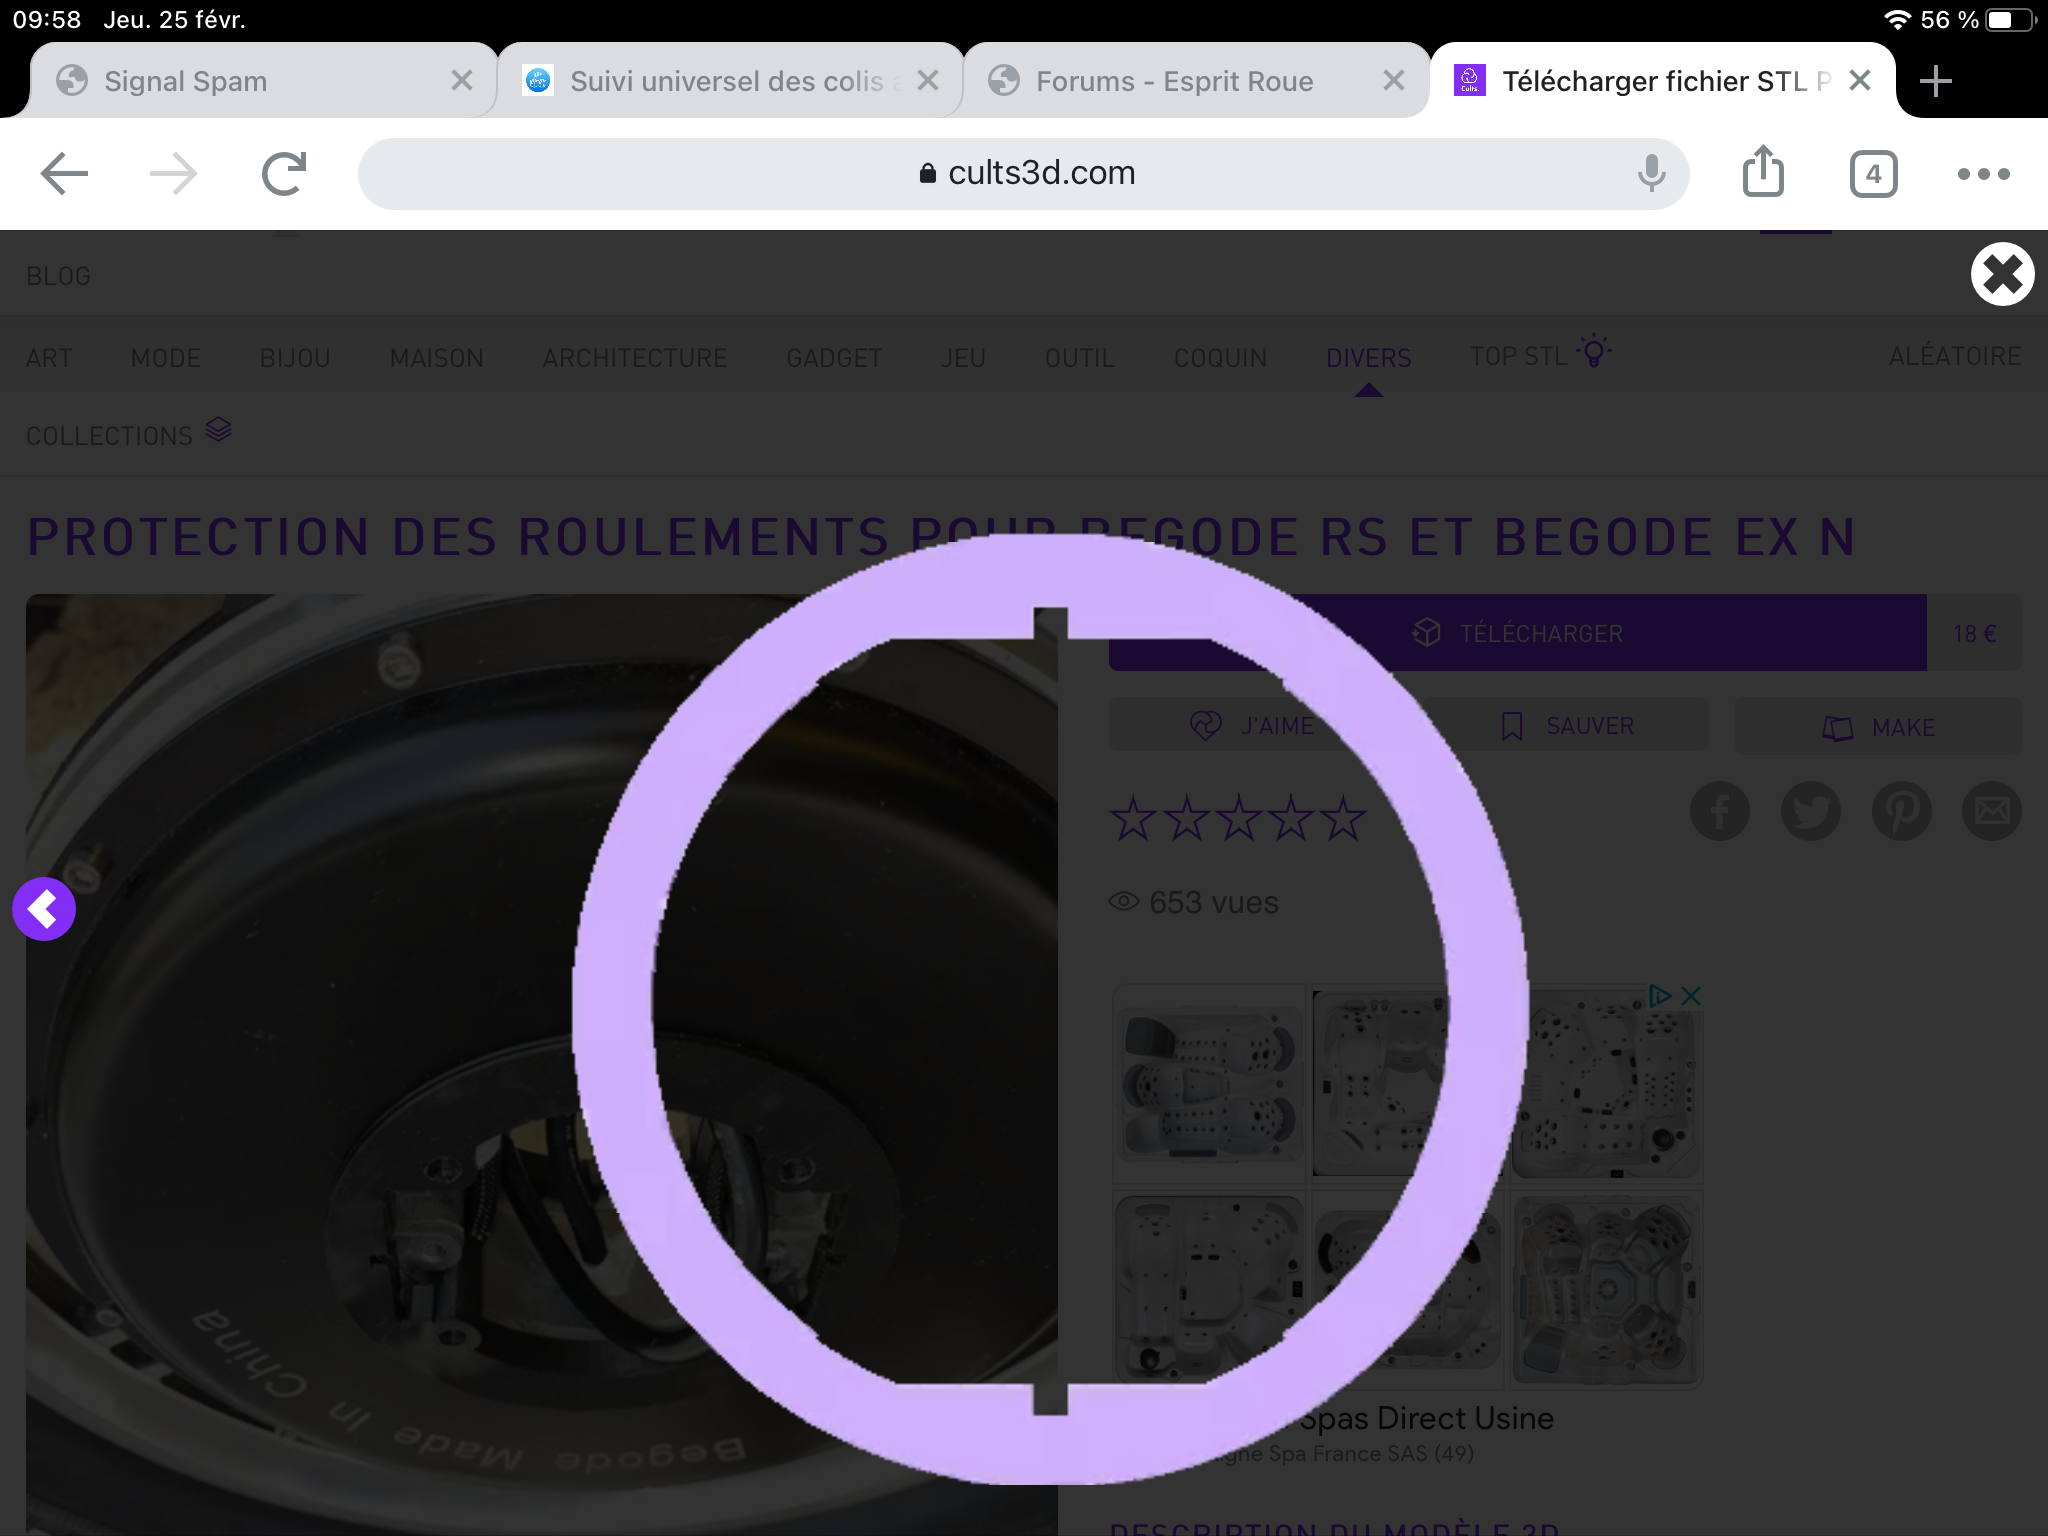Go to previous image in lightbox
Viewport: 2048px width, 1536px height.
coord(44,909)
